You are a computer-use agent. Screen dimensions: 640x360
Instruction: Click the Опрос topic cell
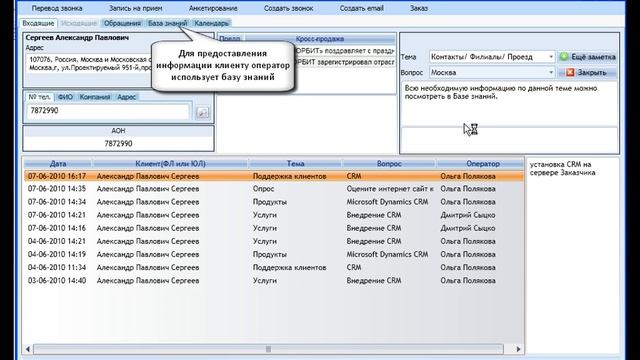[x=263, y=189]
